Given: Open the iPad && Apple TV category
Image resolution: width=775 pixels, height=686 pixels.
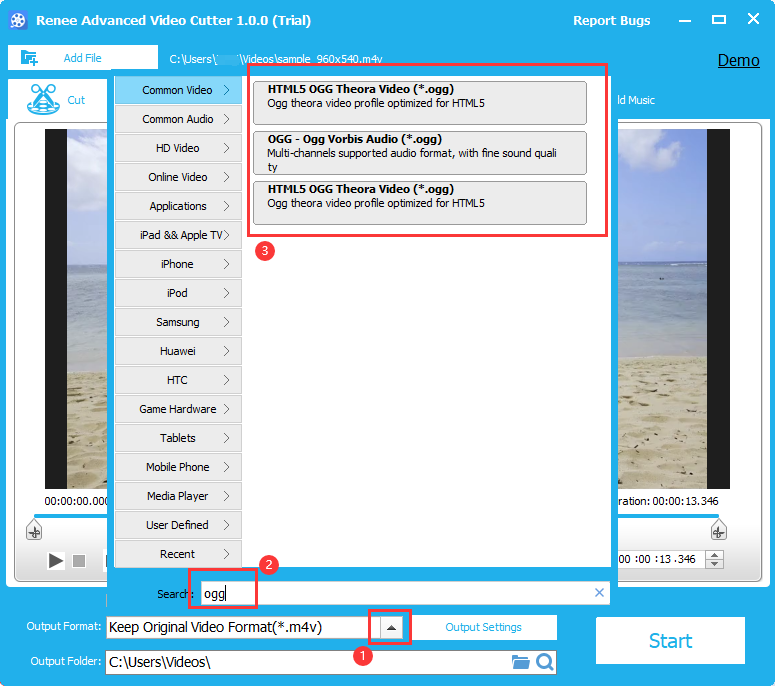Looking at the screenshot, I should (178, 235).
